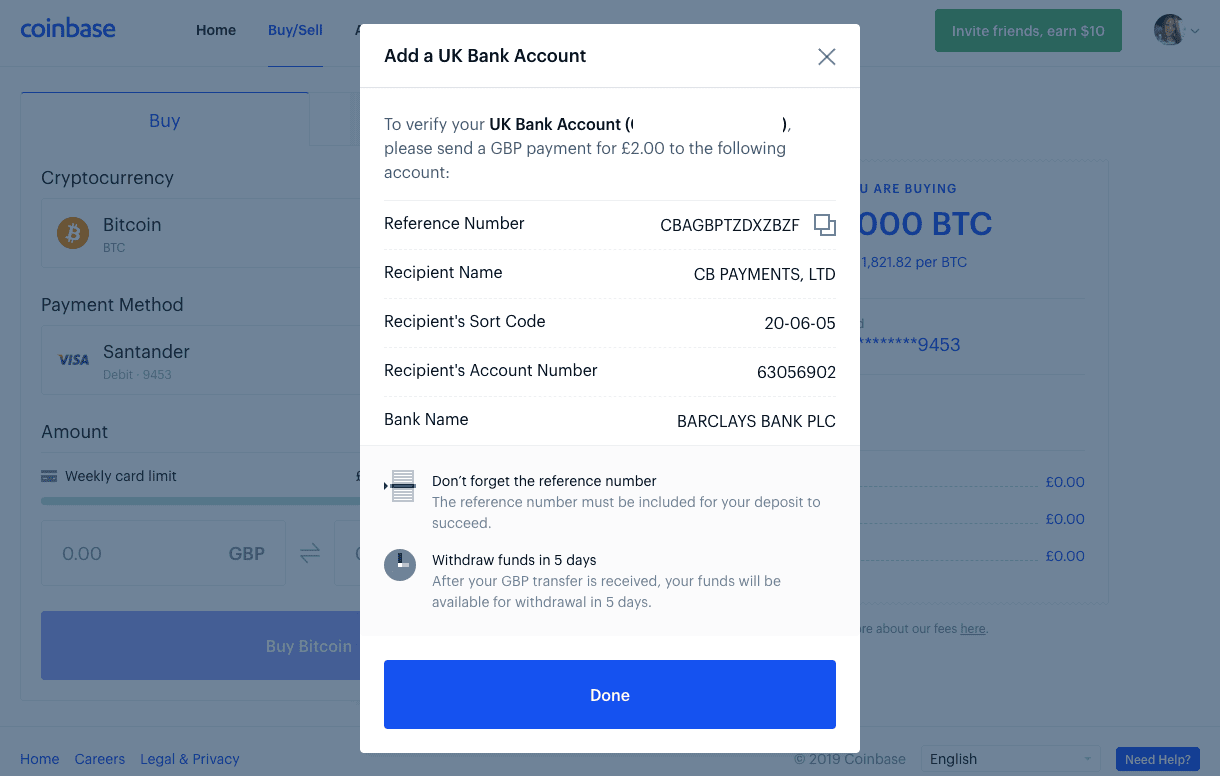Click the Done button
The height and width of the screenshot is (776, 1220).
click(x=610, y=695)
